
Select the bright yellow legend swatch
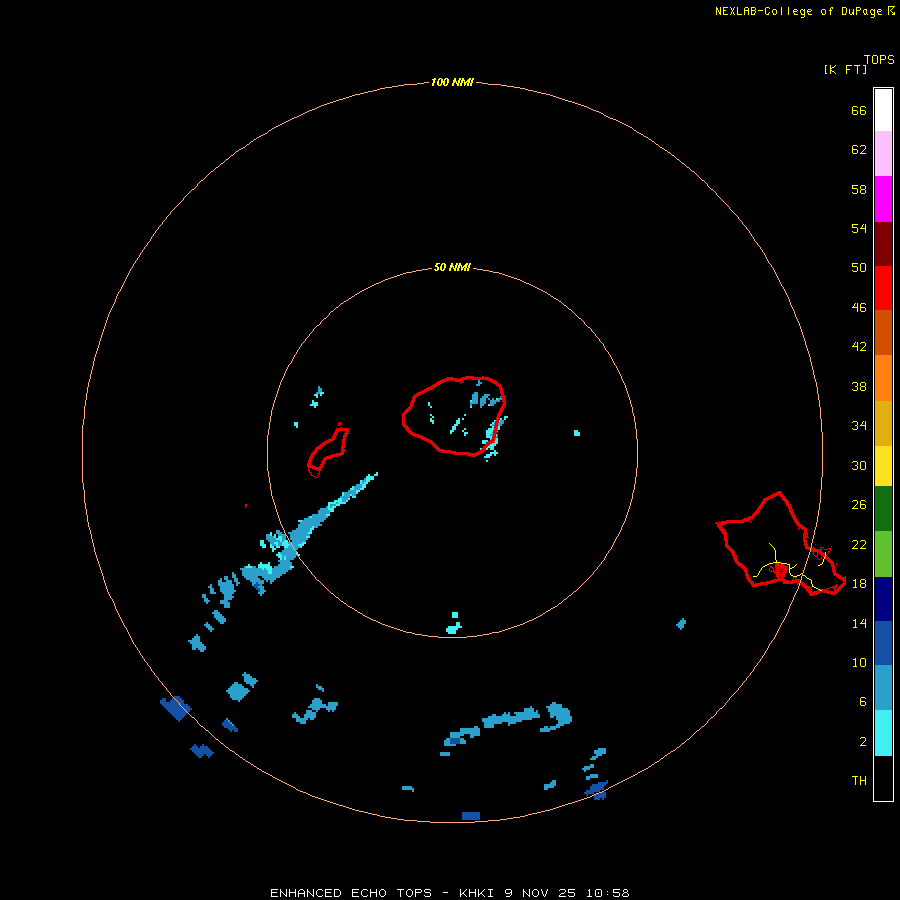pos(883,466)
